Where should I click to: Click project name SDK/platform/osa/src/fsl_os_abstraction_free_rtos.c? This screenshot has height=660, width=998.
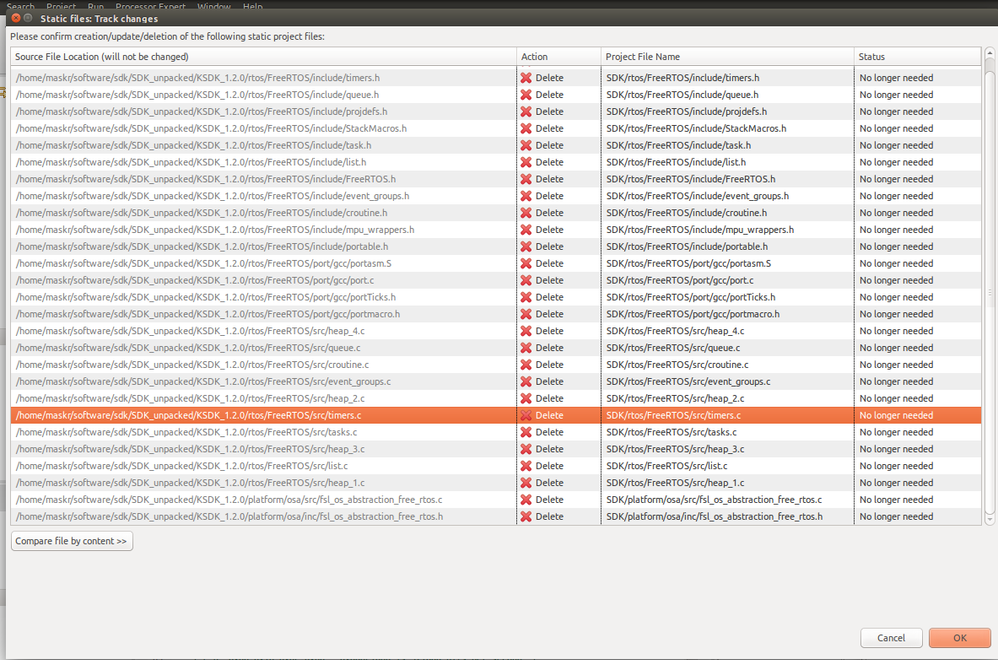(x=713, y=500)
